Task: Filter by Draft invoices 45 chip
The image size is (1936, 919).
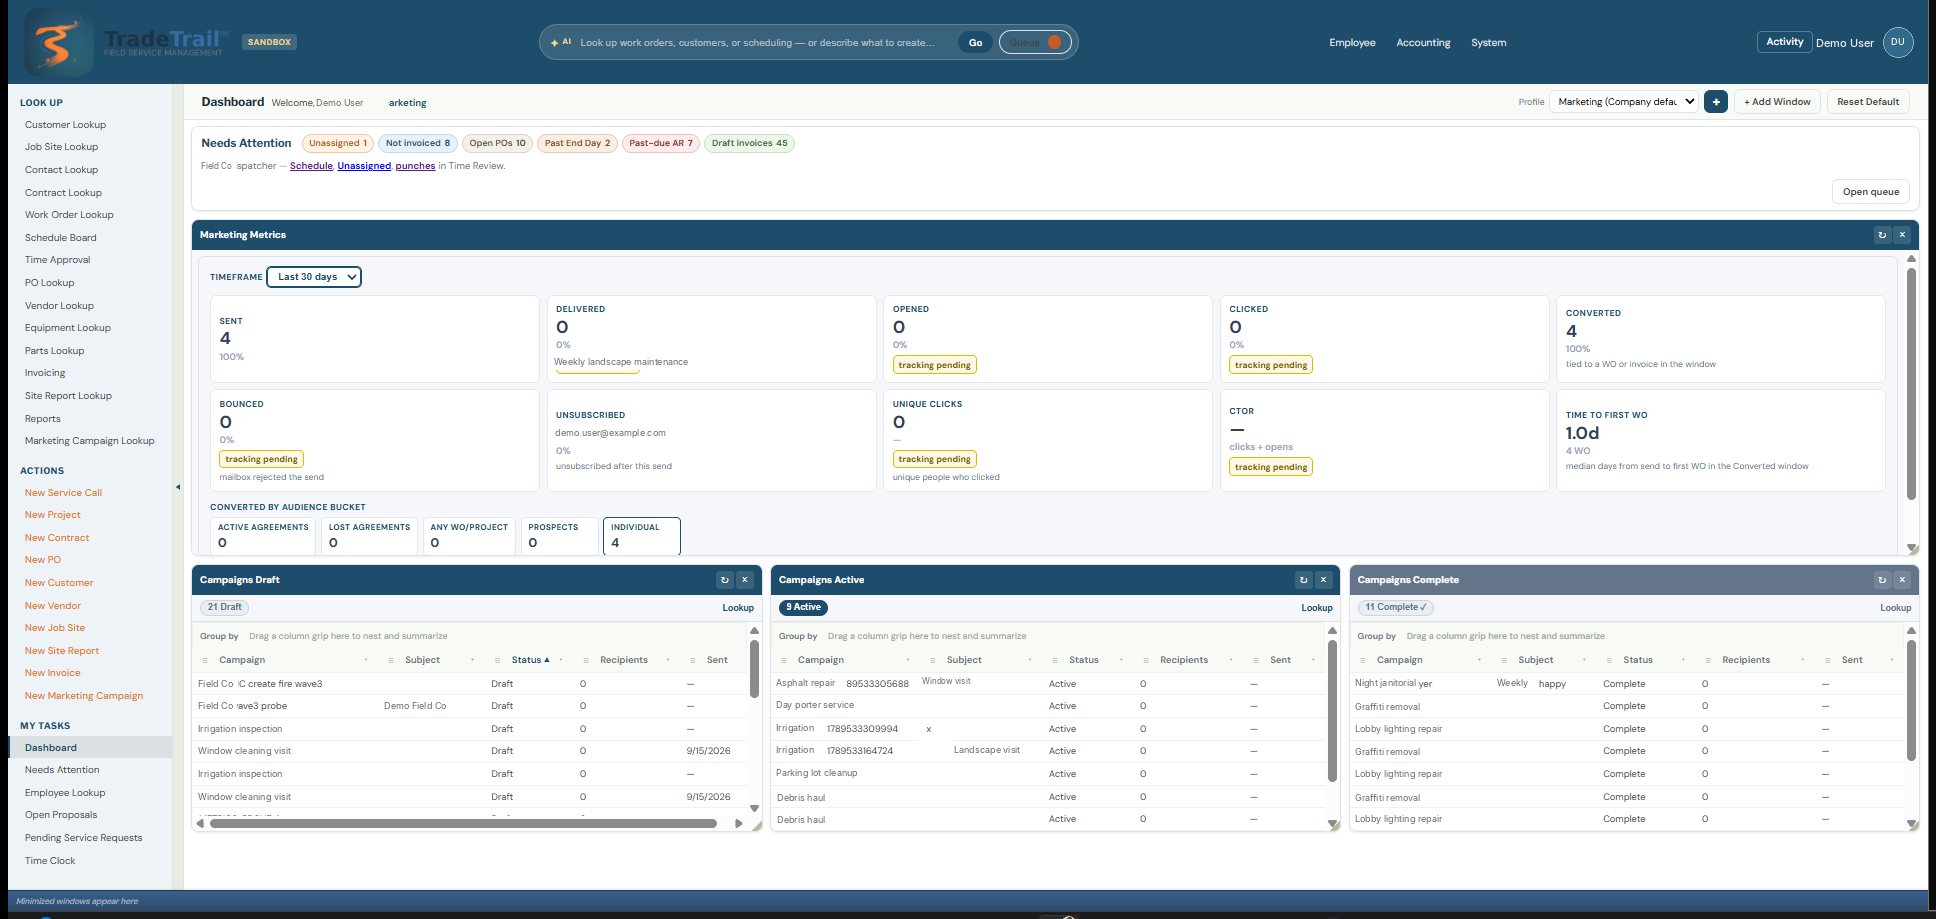Action: [749, 143]
